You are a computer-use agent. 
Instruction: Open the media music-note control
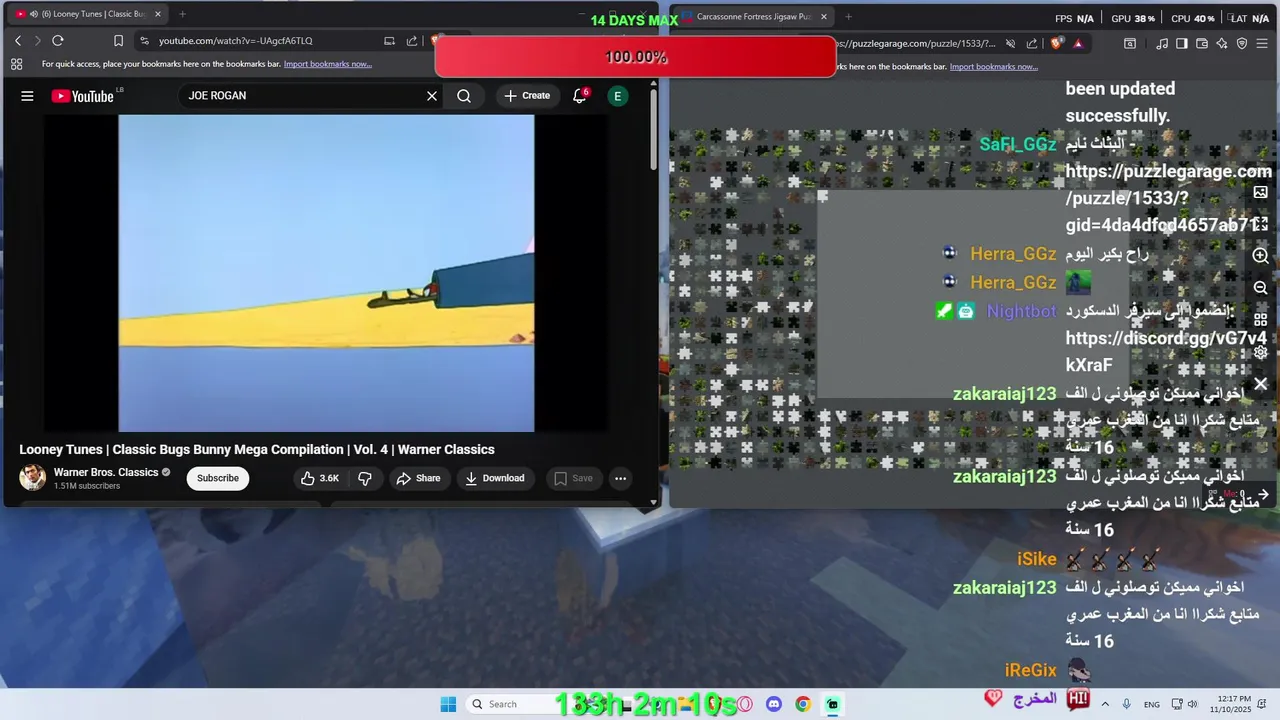tap(1162, 44)
